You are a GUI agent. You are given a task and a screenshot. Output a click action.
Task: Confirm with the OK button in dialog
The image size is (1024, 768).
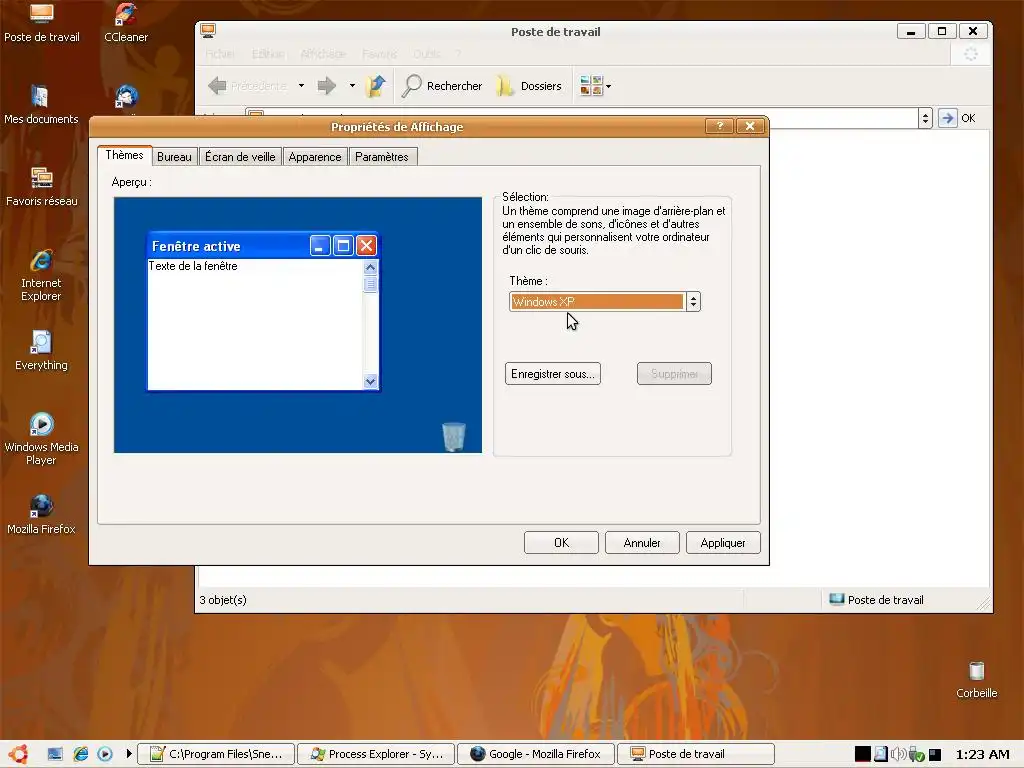(x=561, y=543)
